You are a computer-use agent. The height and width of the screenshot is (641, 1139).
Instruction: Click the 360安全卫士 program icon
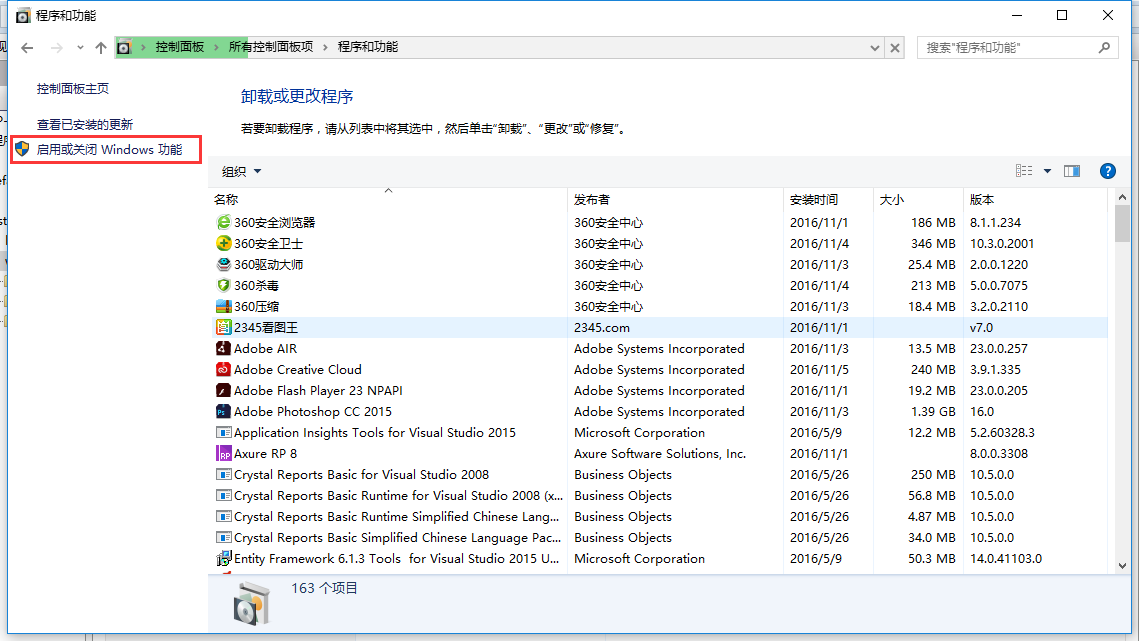click(223, 243)
